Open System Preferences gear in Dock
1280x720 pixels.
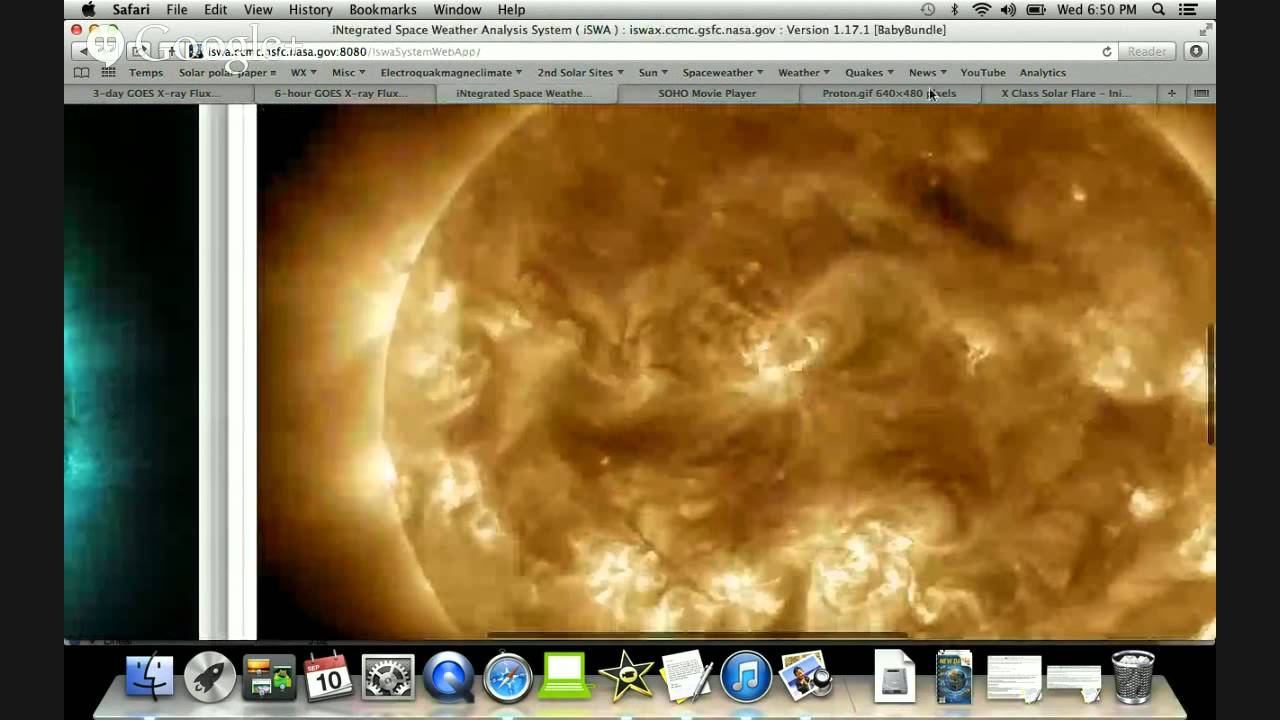point(388,678)
